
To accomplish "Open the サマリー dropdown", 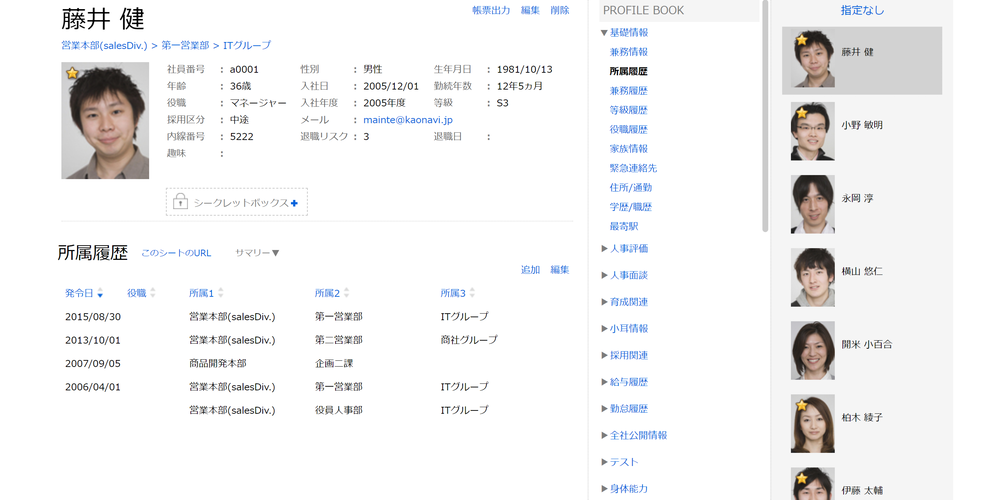I will (257, 253).
